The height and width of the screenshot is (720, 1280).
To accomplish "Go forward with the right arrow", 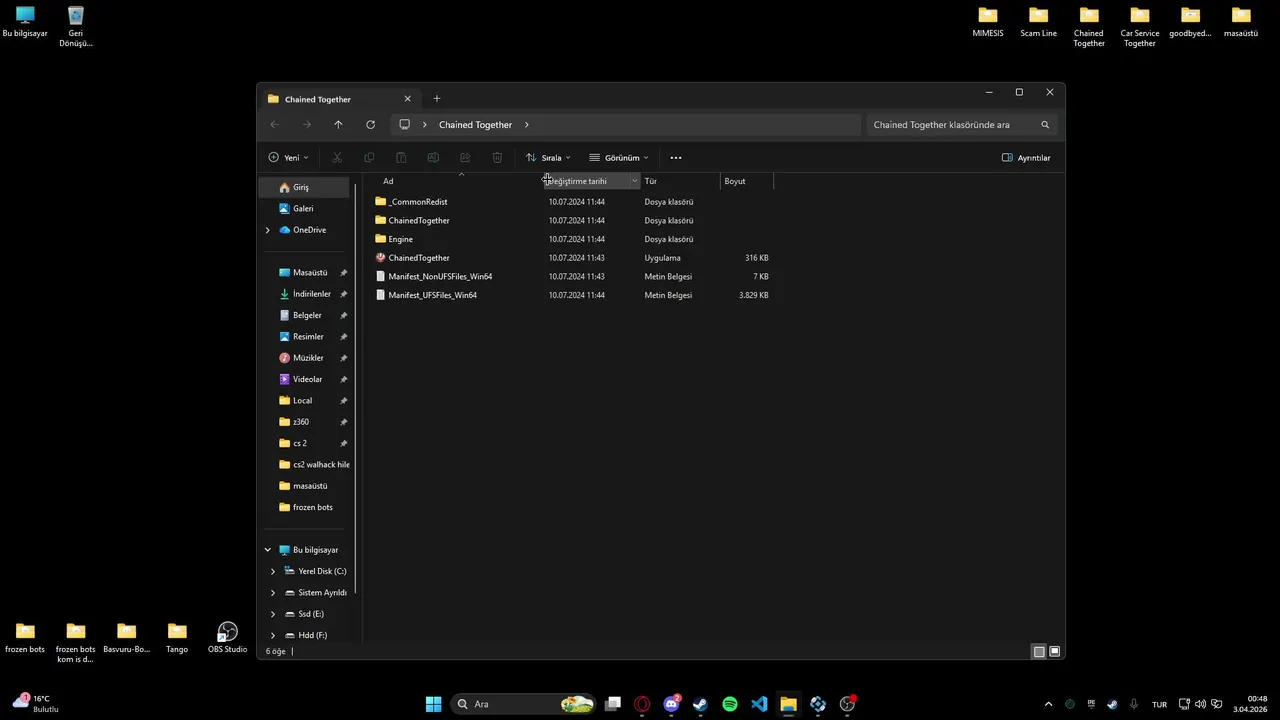I will tap(306, 125).
